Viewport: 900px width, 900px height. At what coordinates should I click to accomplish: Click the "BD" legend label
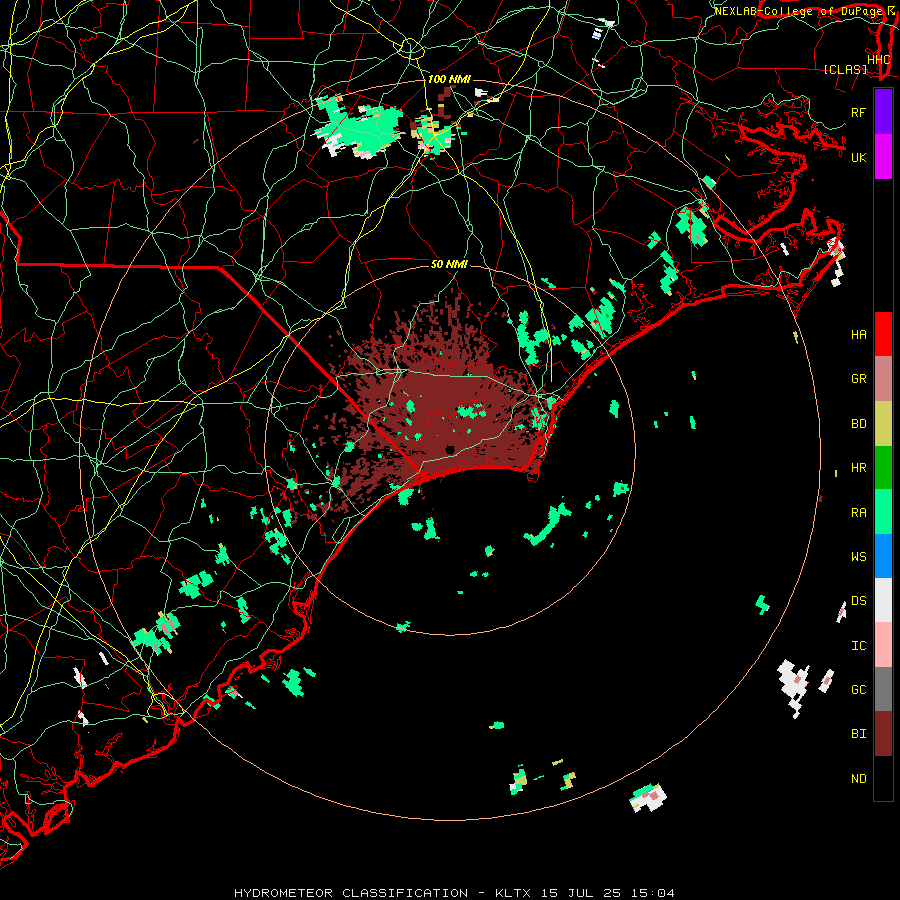[x=858, y=424]
